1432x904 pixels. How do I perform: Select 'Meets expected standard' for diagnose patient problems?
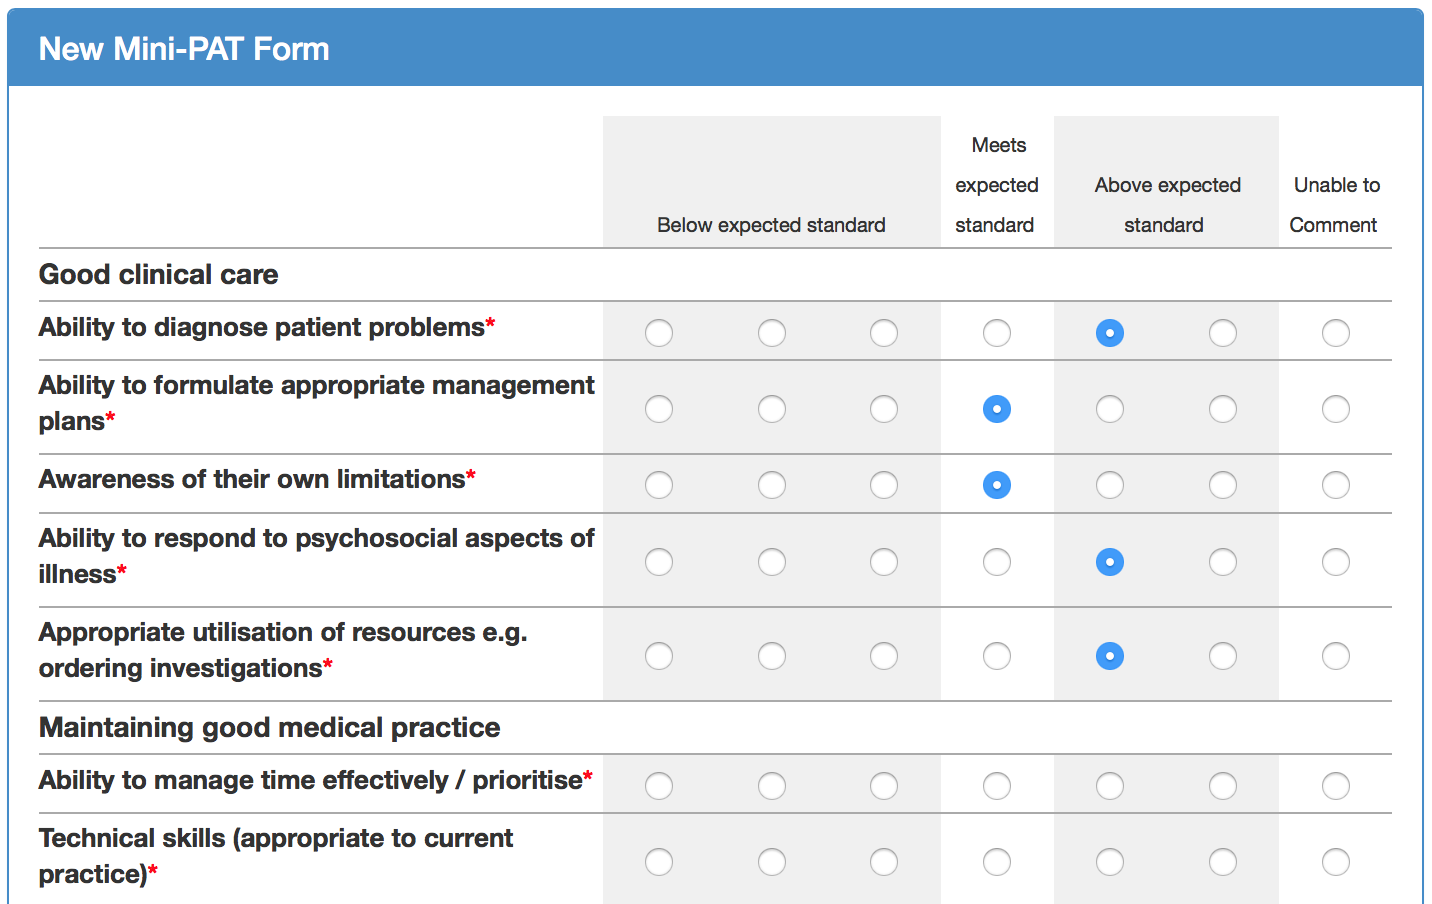click(997, 333)
